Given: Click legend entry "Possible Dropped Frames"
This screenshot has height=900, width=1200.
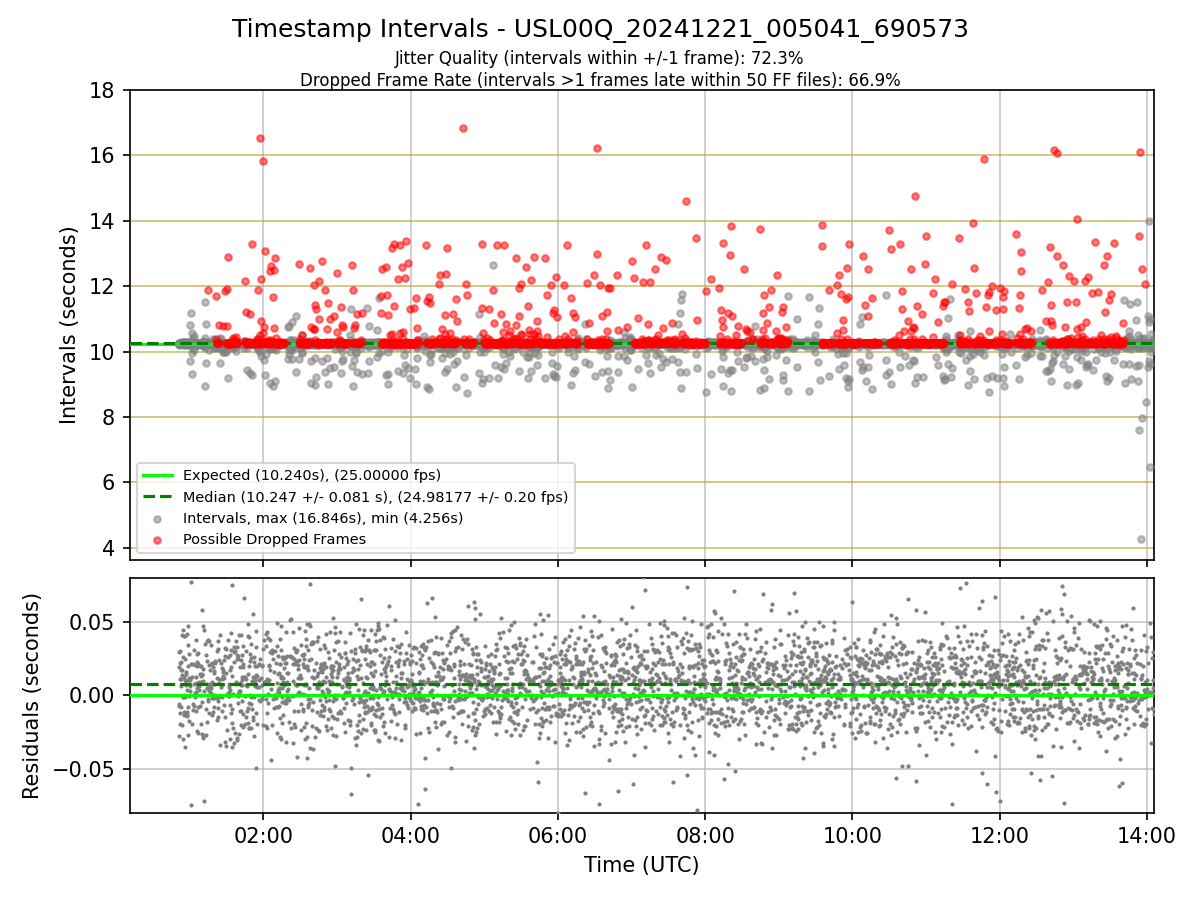Looking at the screenshot, I should [x=274, y=539].
